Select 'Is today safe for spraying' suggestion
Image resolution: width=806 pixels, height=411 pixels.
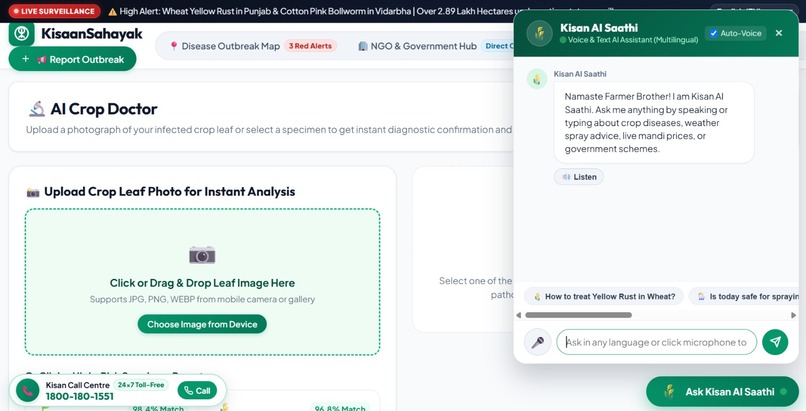[744, 296]
